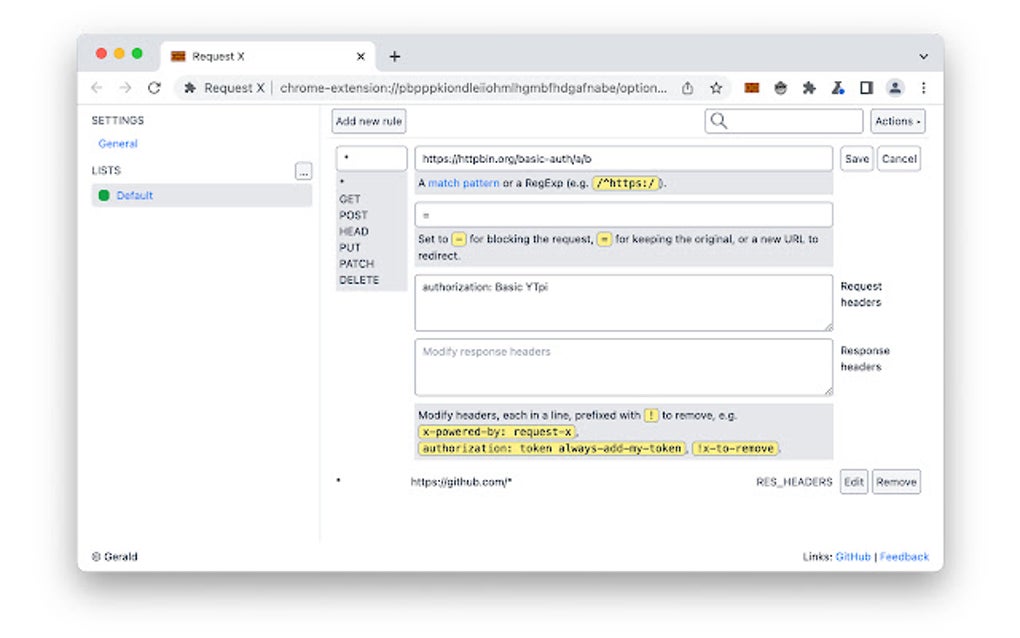Select the GET method filter
1020x638 pixels.
pyautogui.click(x=348, y=199)
